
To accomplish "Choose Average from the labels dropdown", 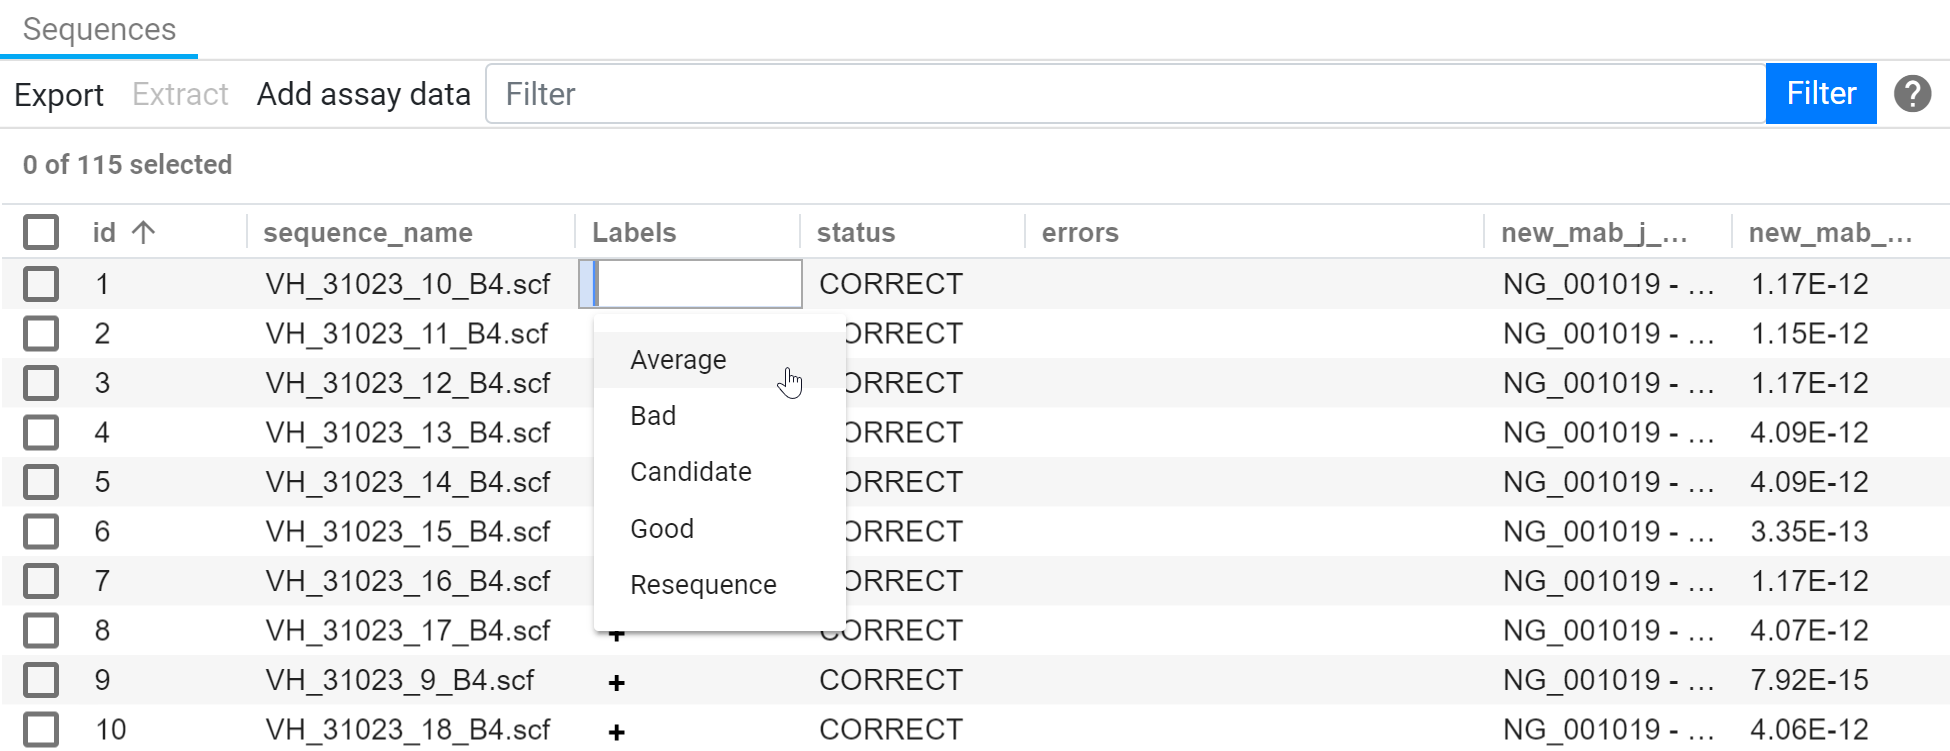I will tap(719, 360).
